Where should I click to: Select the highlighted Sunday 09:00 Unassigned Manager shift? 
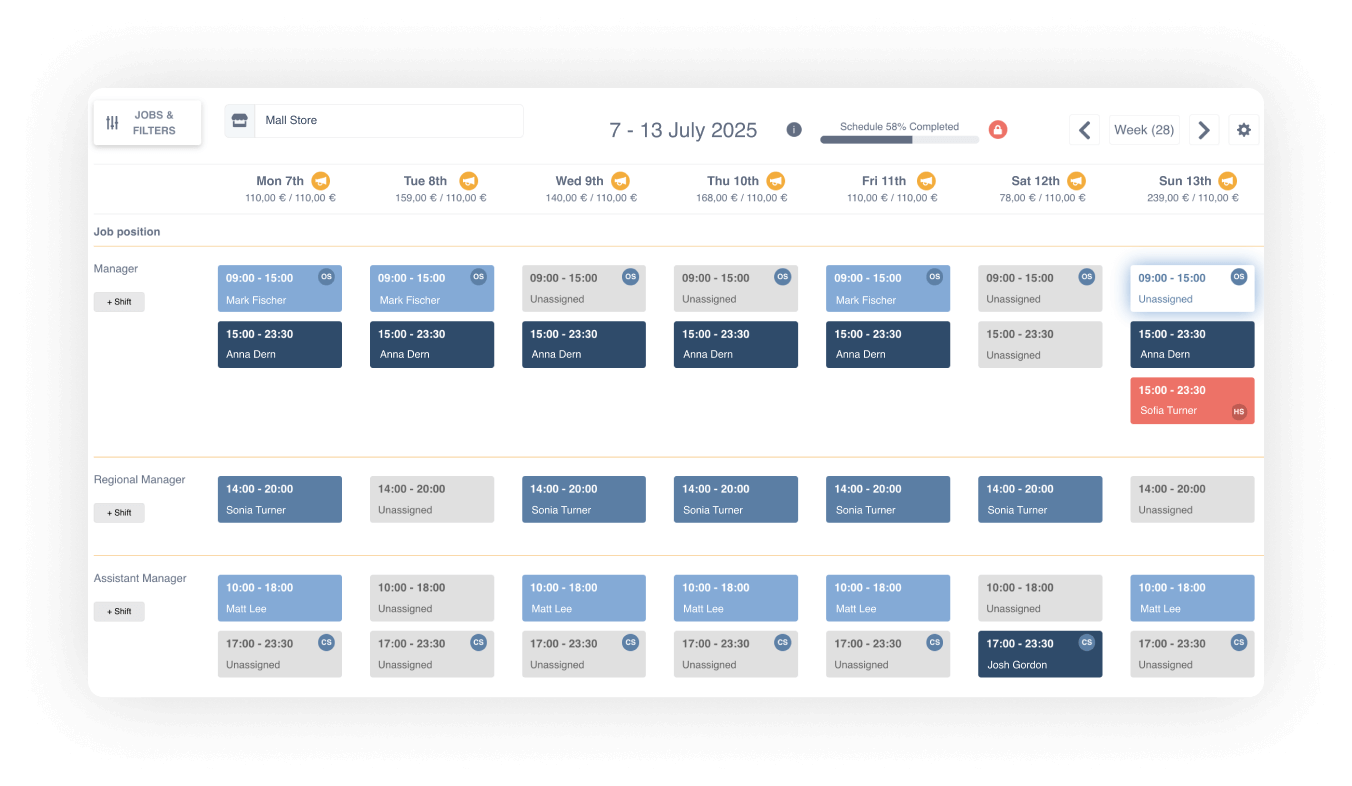[1192, 288]
